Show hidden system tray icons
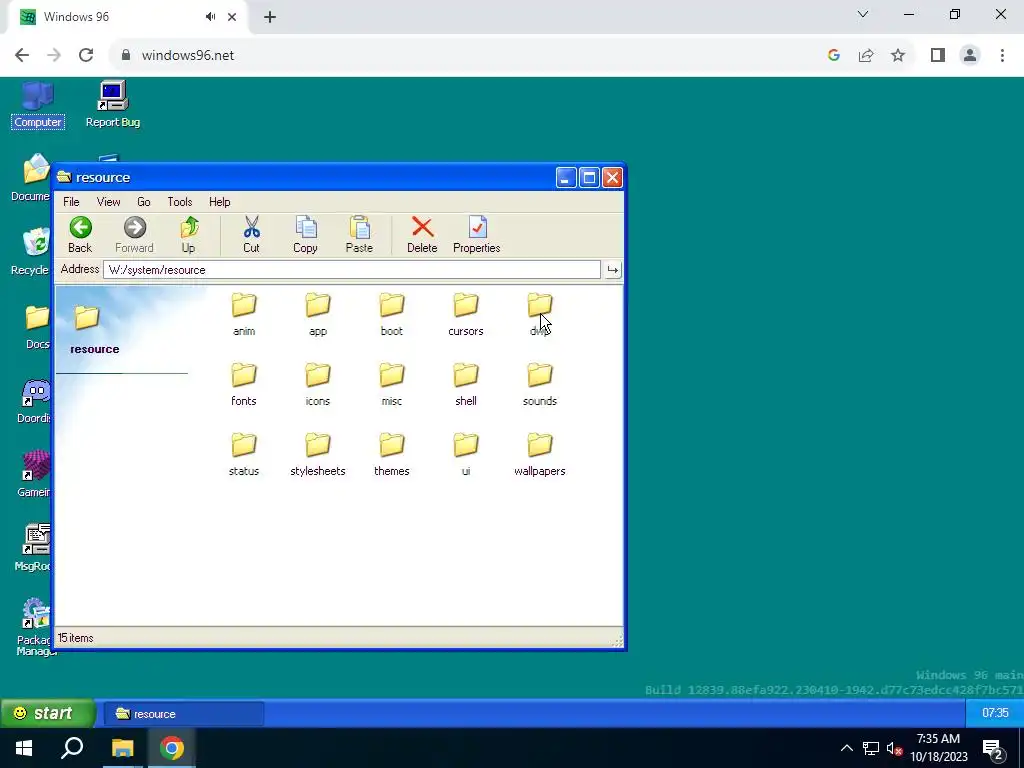This screenshot has width=1024, height=768. tap(846, 748)
